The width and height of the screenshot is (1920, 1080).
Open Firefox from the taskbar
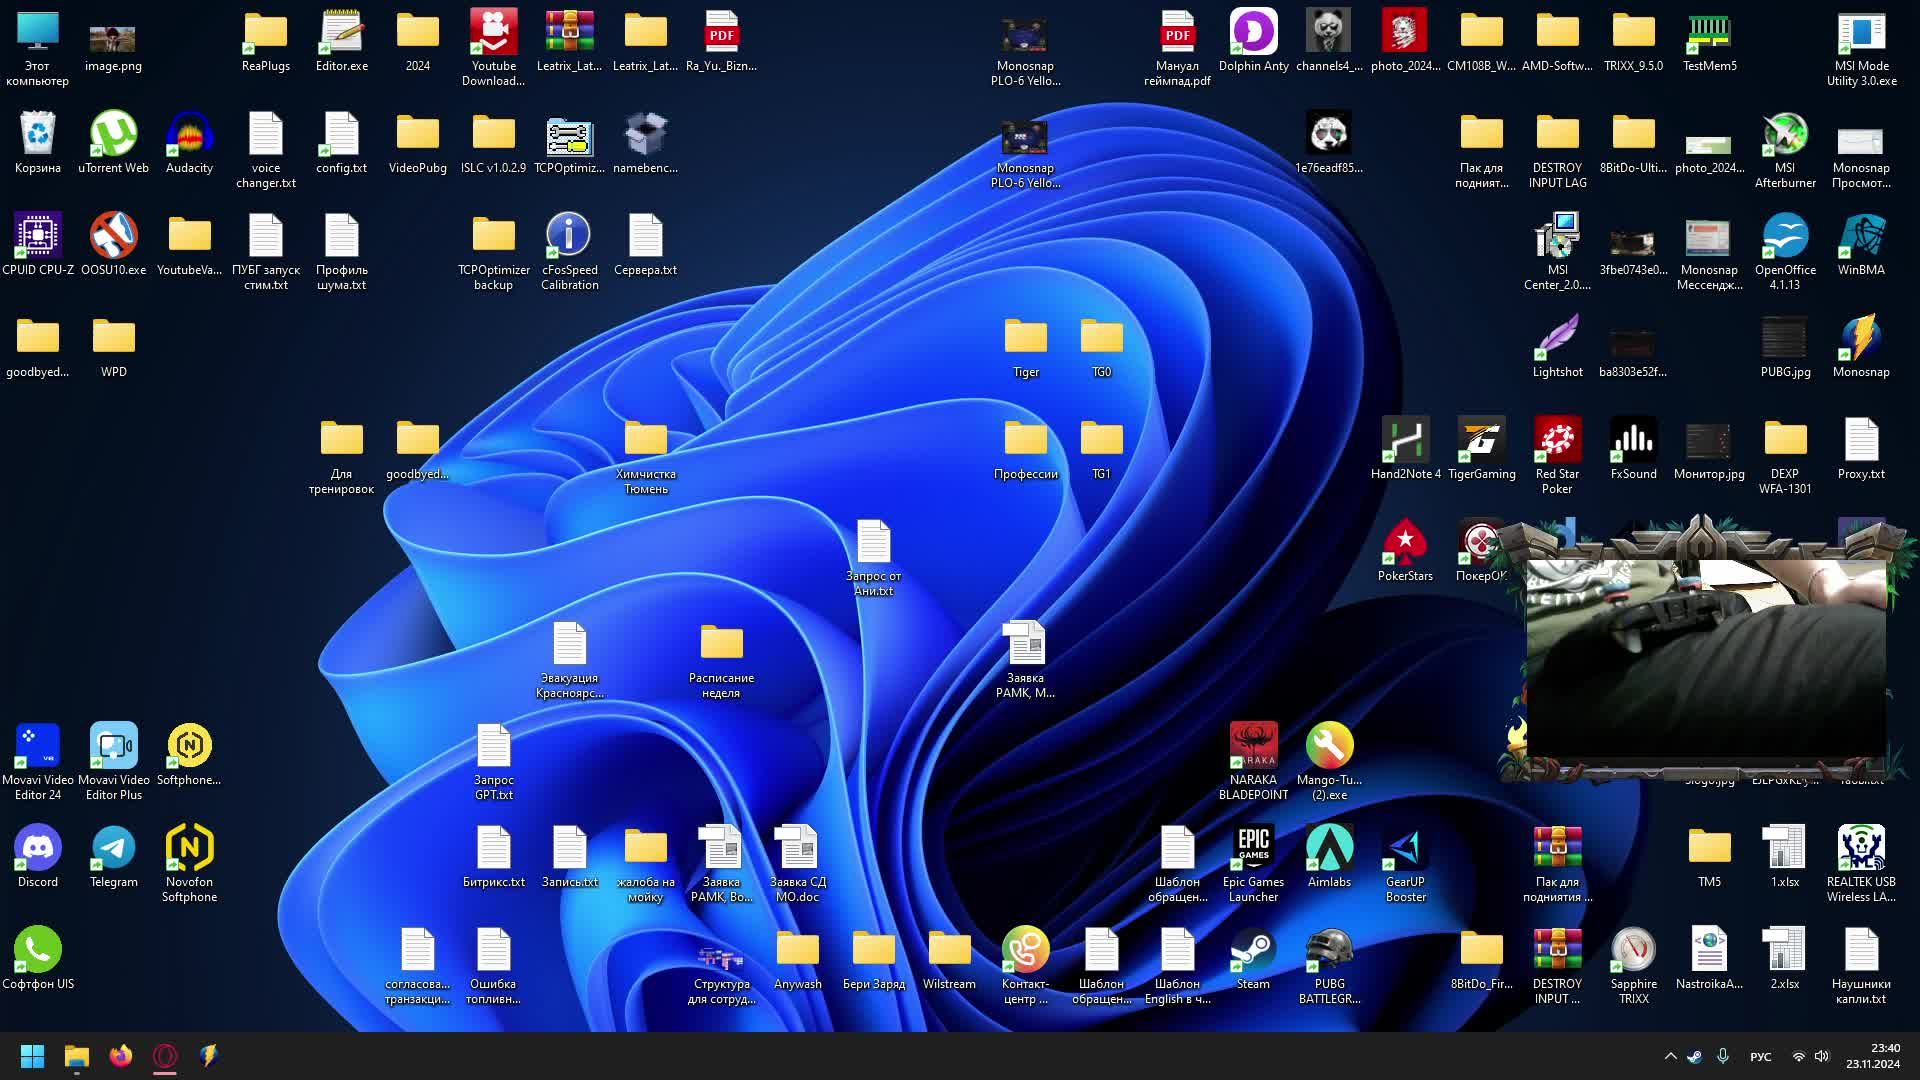pos(121,1056)
